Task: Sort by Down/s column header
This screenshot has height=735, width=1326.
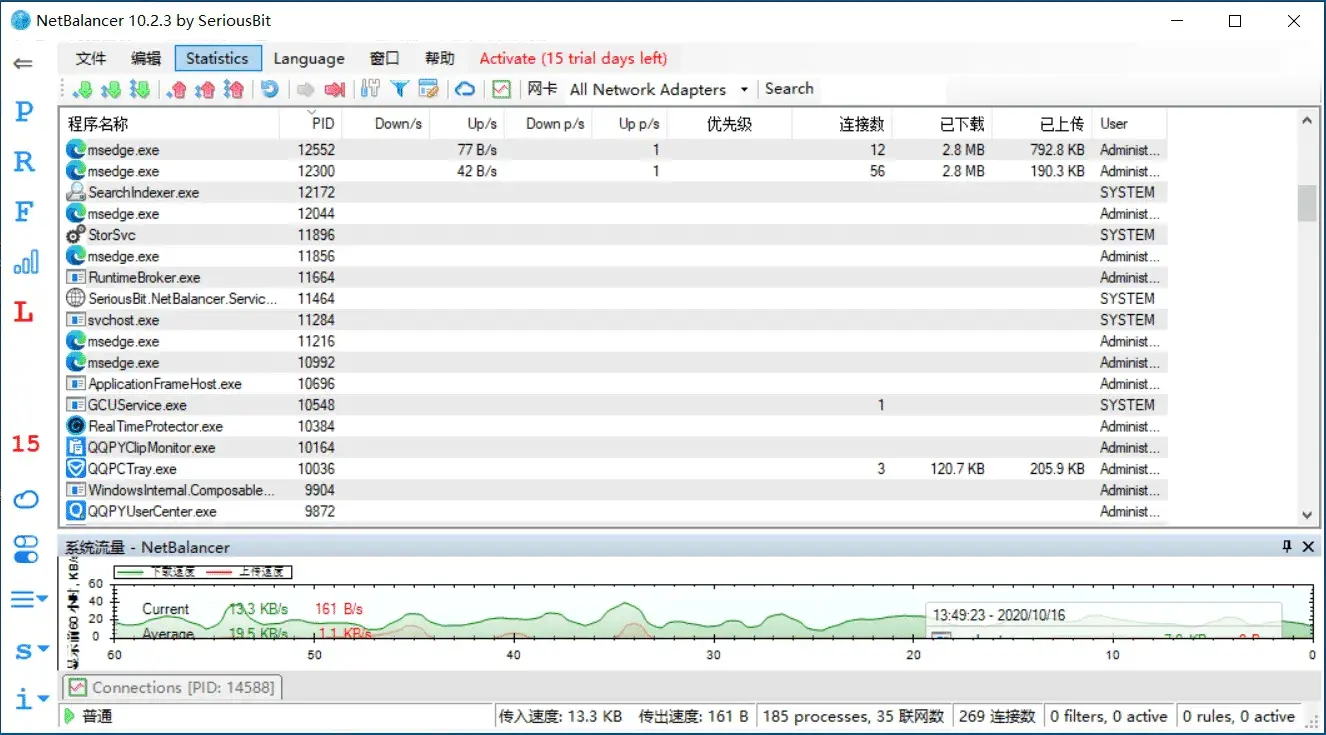Action: tap(386, 124)
